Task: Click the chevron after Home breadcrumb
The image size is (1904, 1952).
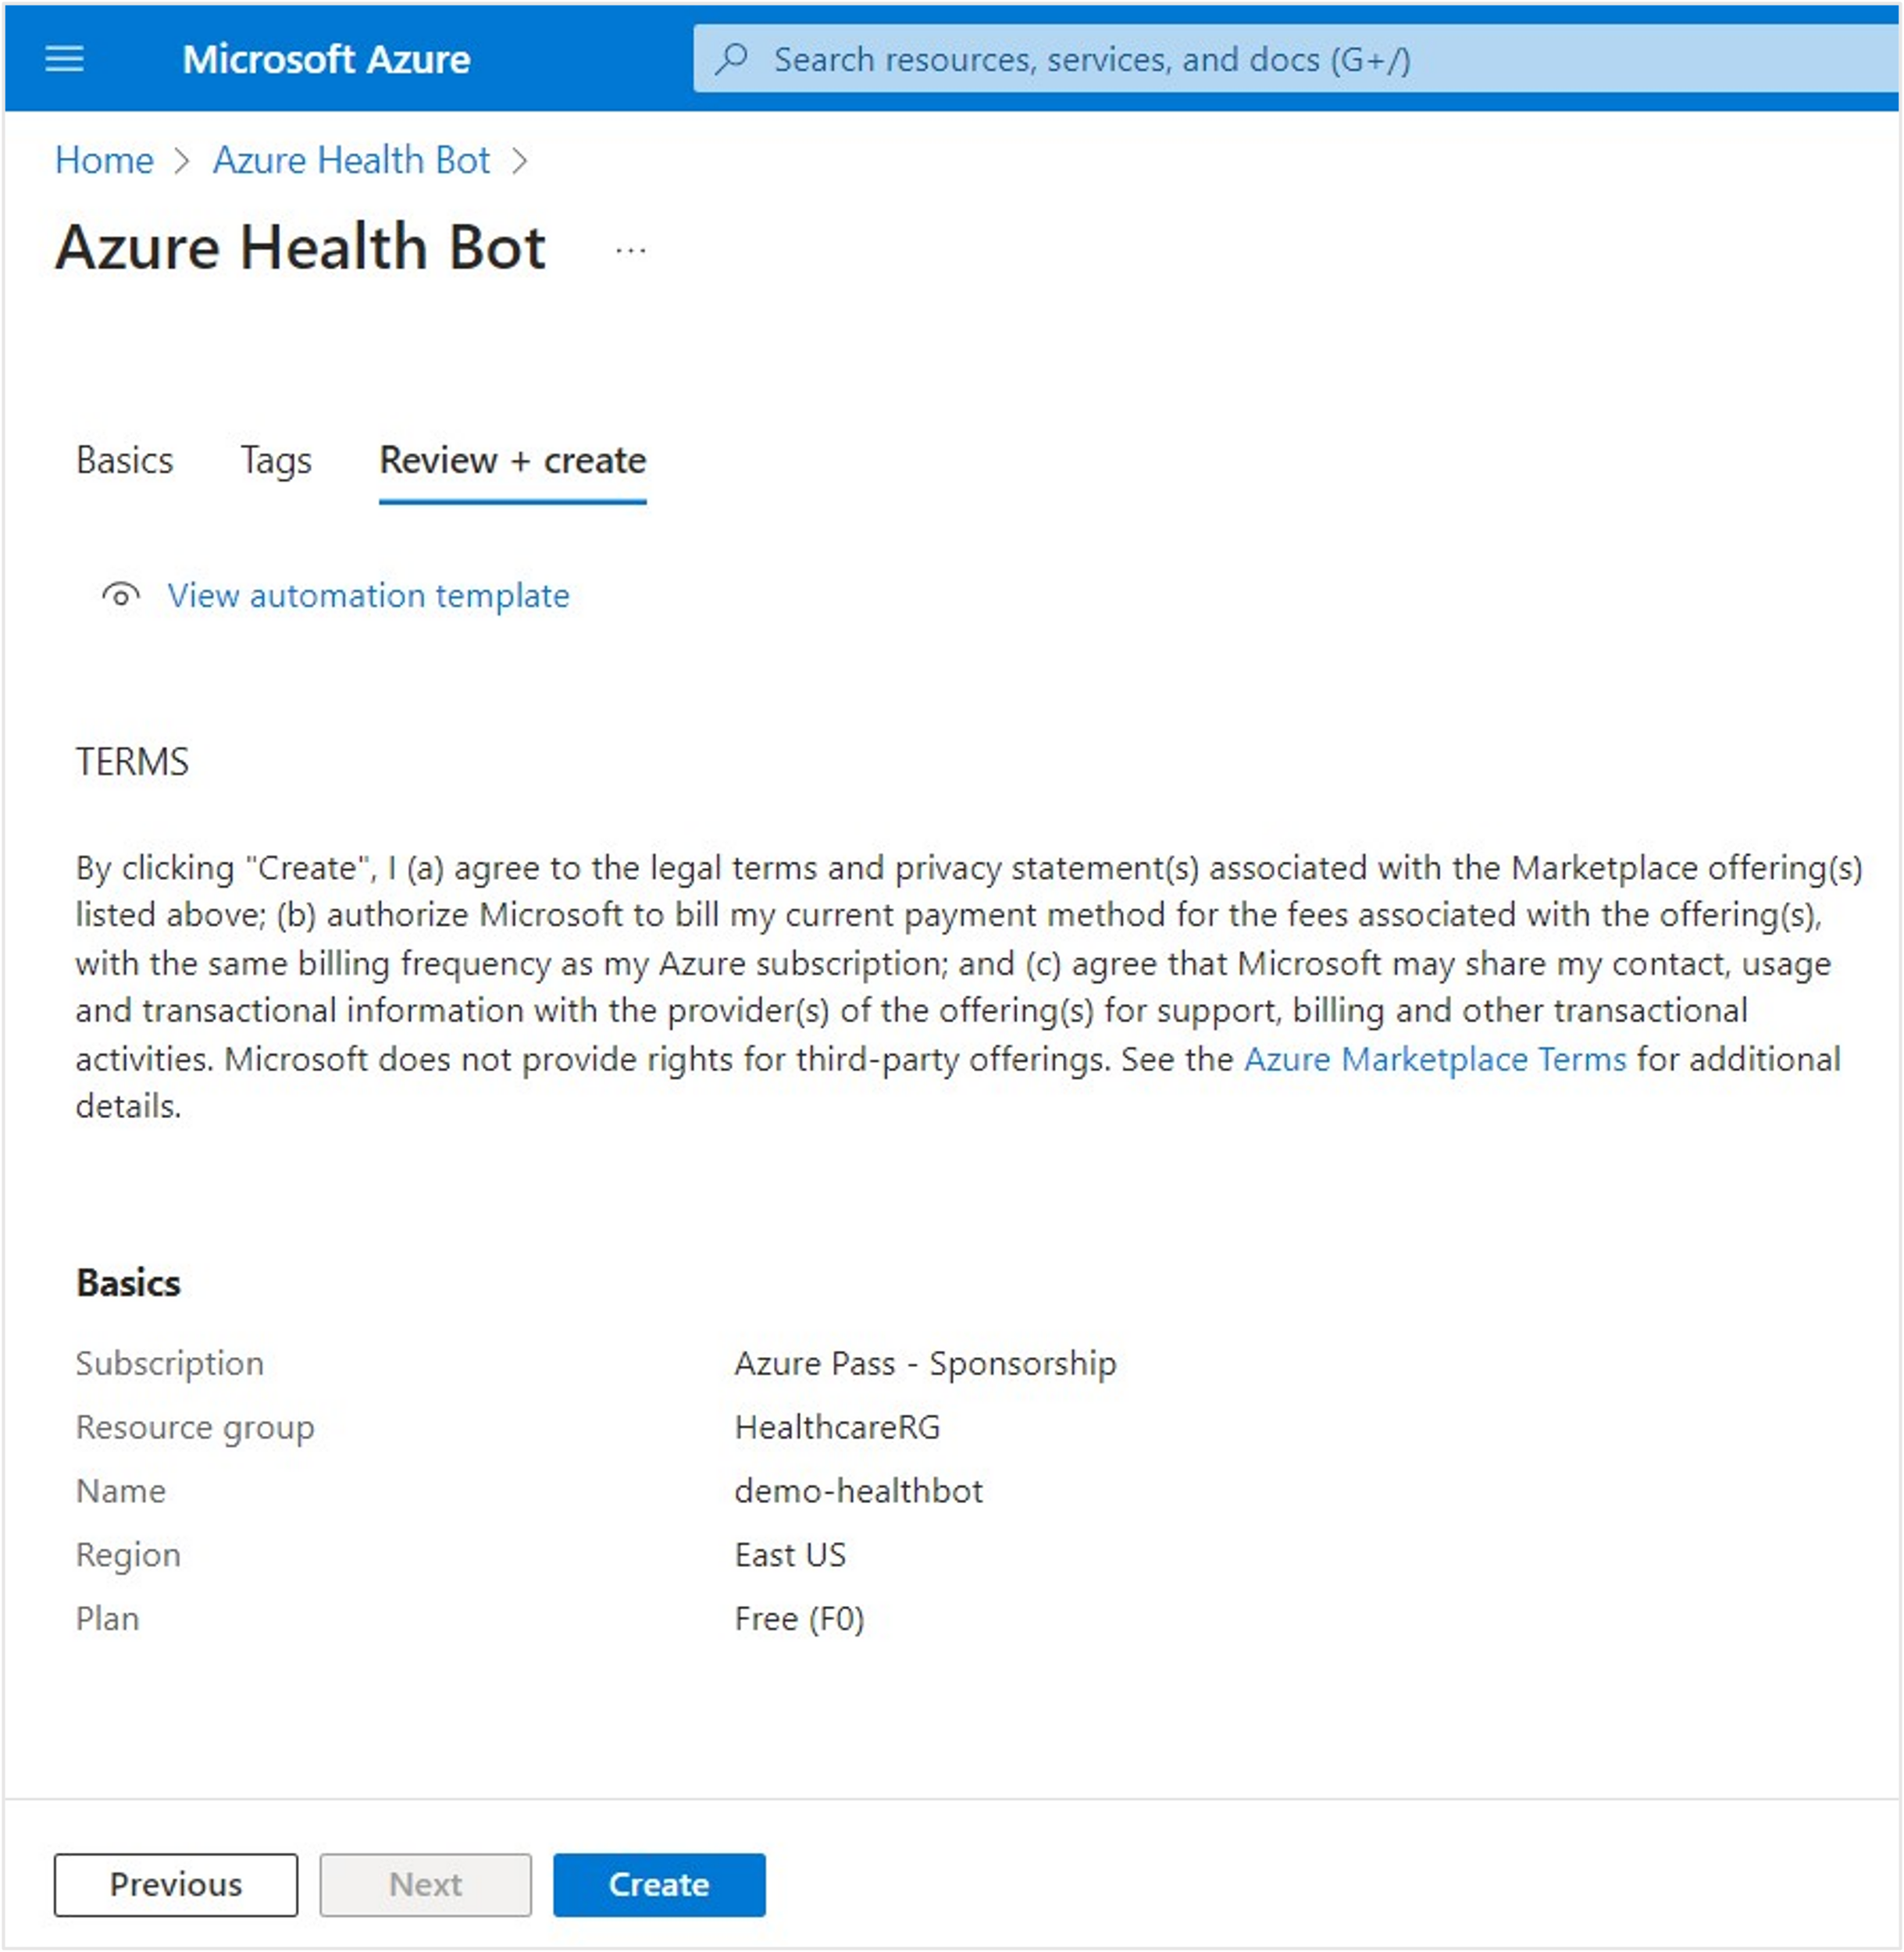Action: [x=182, y=161]
